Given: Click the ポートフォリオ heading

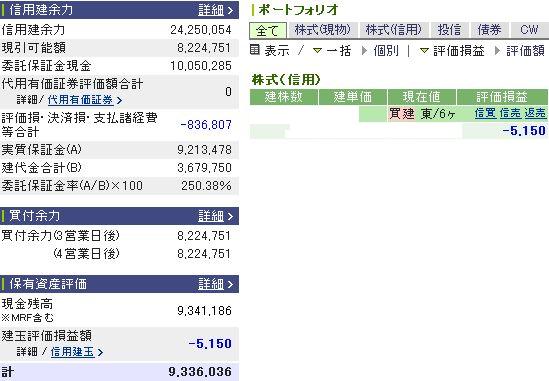Looking at the screenshot, I should [x=298, y=9].
